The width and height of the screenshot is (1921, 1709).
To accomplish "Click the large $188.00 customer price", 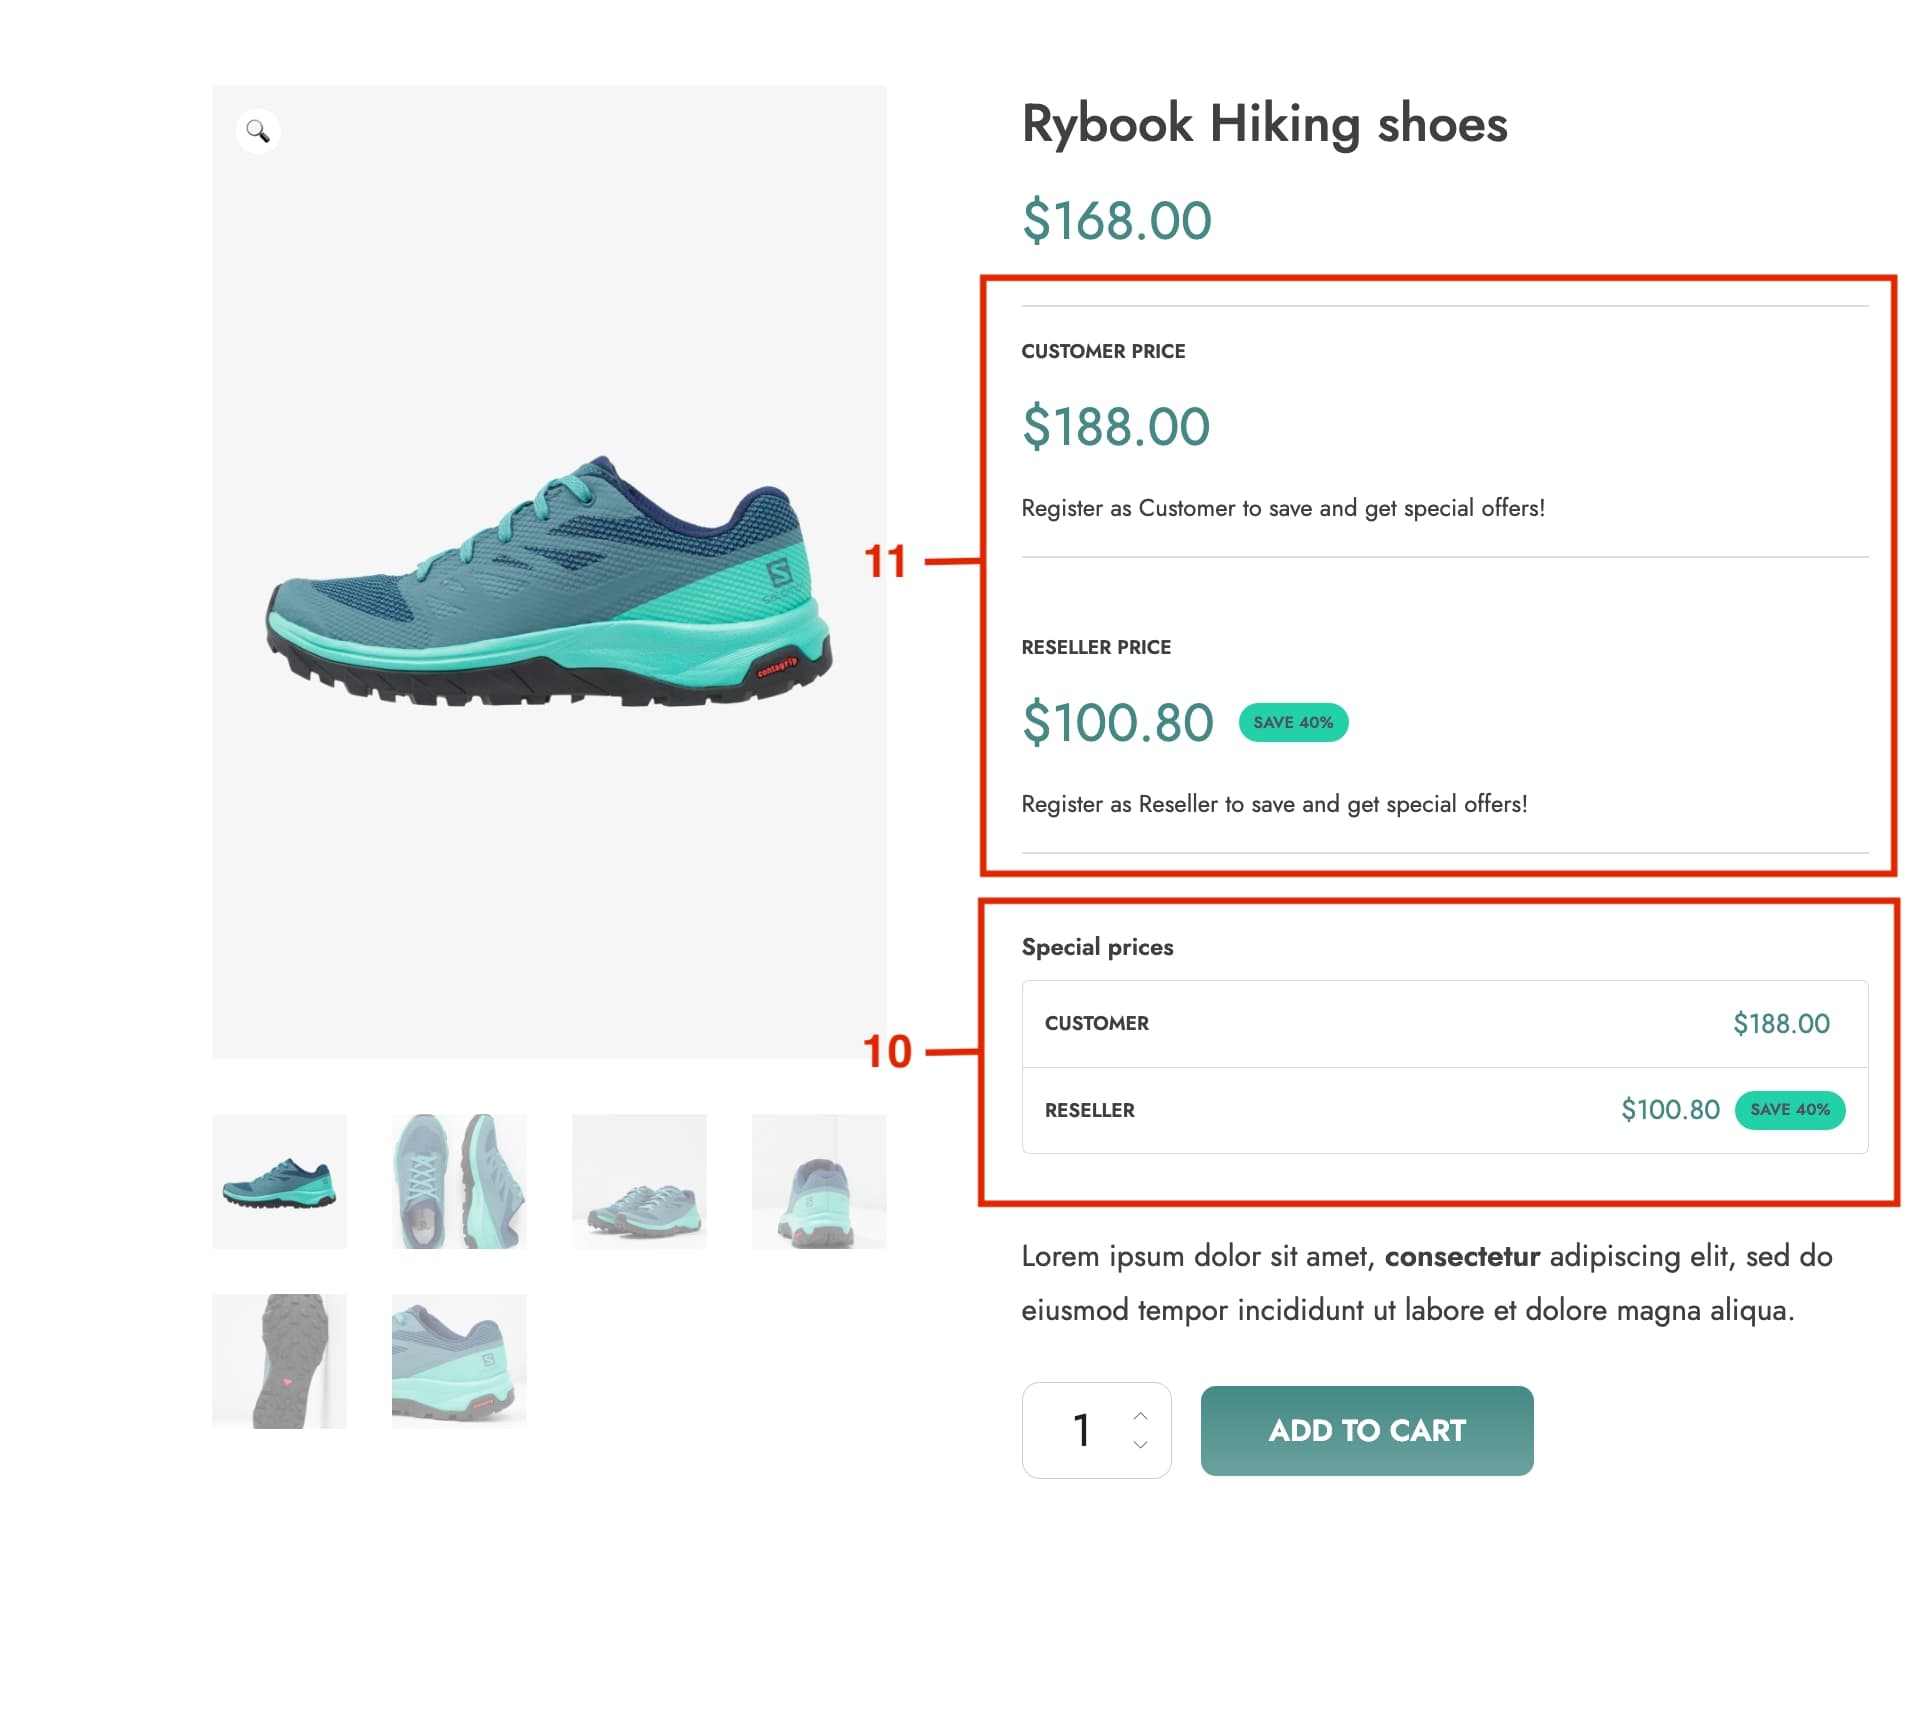I will [x=1116, y=426].
